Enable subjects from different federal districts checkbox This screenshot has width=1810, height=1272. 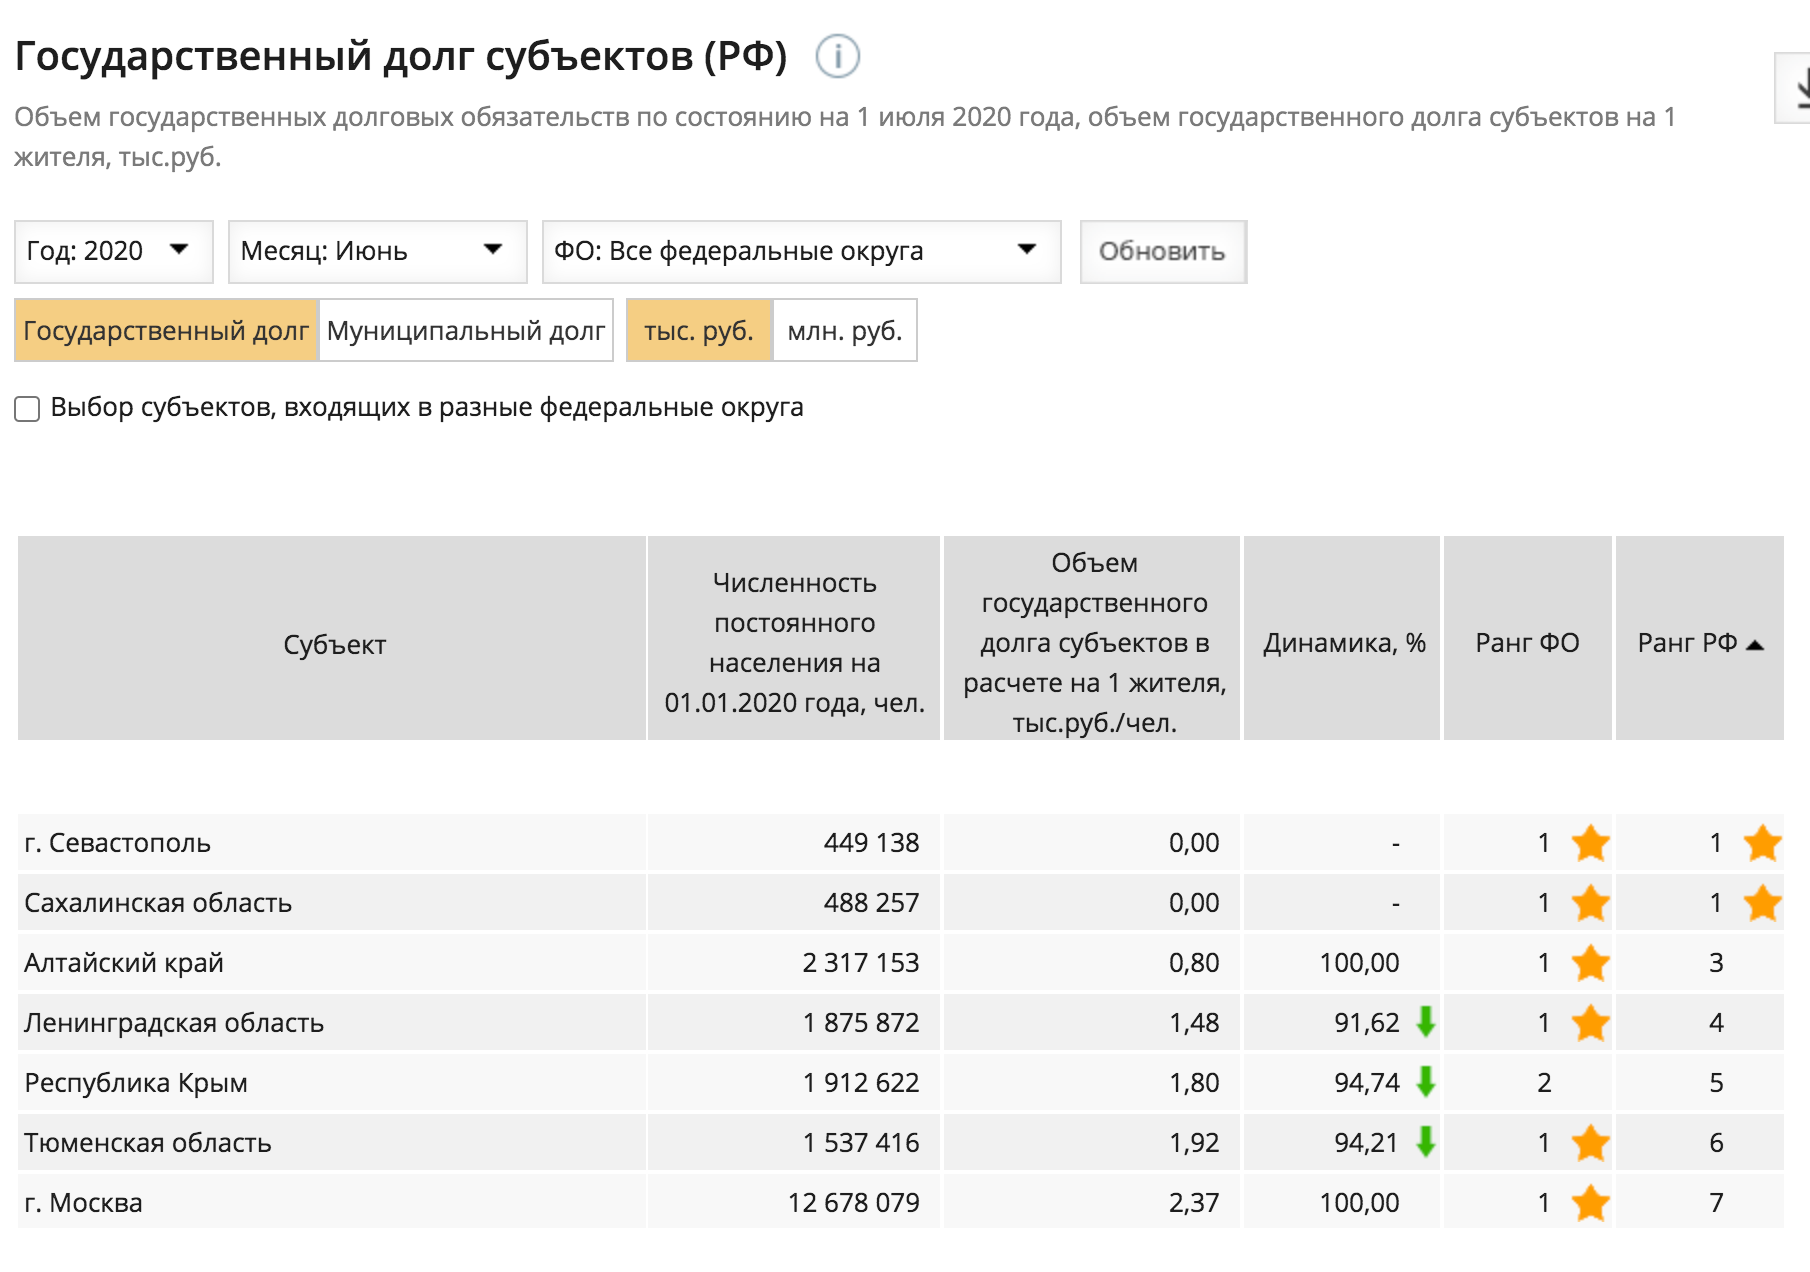pyautogui.click(x=27, y=409)
